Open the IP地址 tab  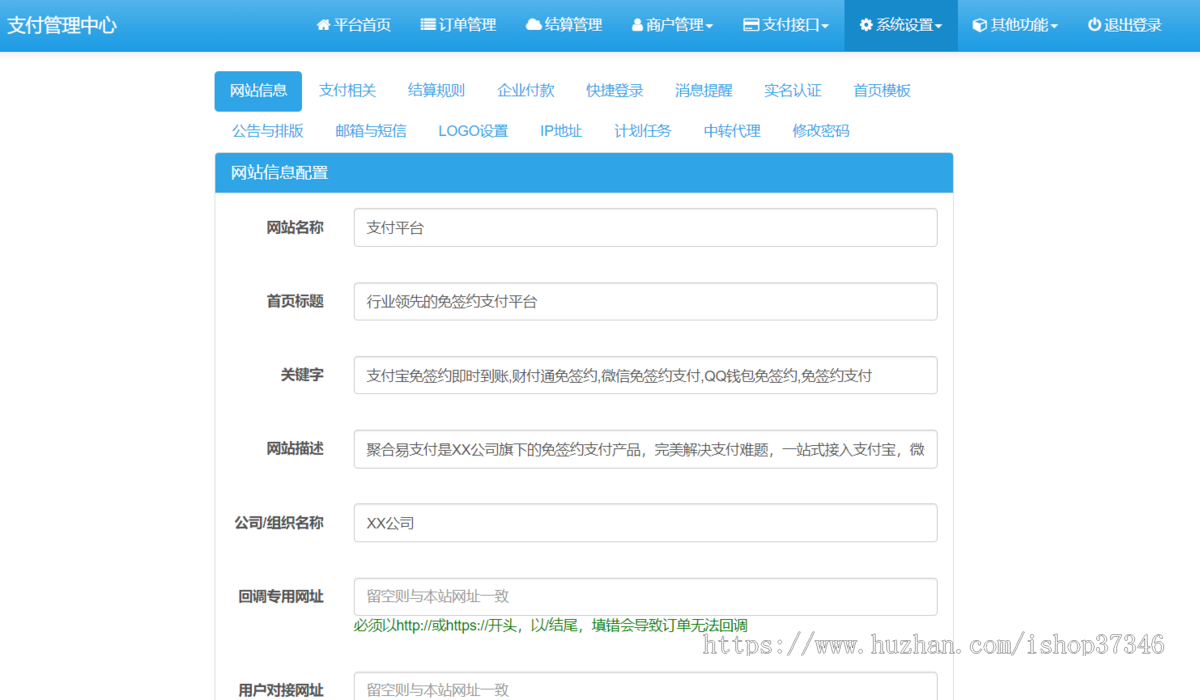561,131
